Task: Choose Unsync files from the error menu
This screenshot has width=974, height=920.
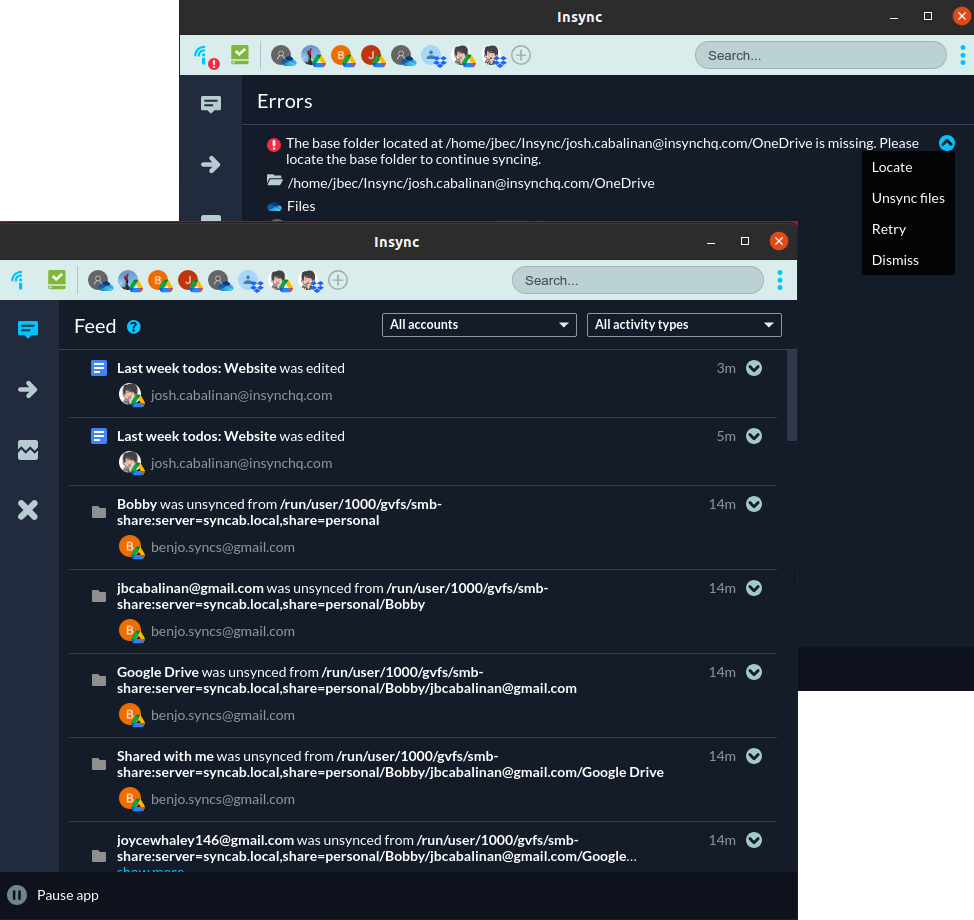Action: 908,198
